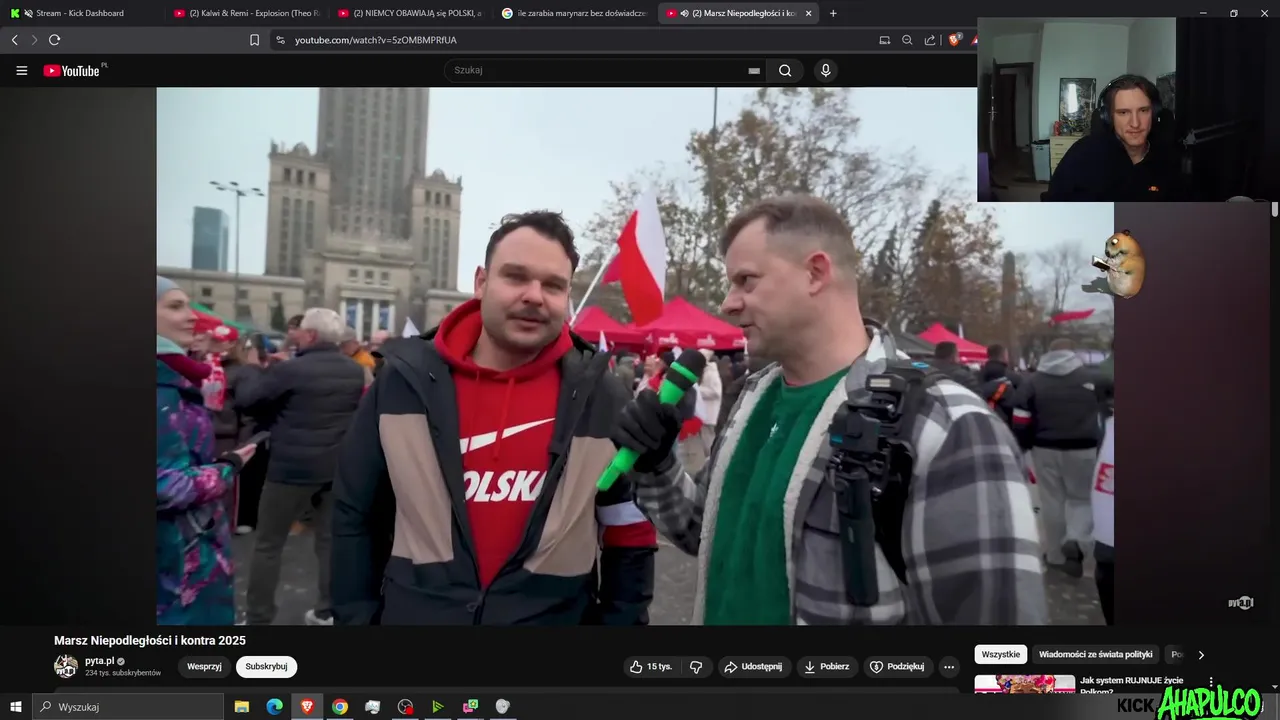Open options for the Jak system RUJNUJE video
1280x720 pixels.
[x=1211, y=683]
